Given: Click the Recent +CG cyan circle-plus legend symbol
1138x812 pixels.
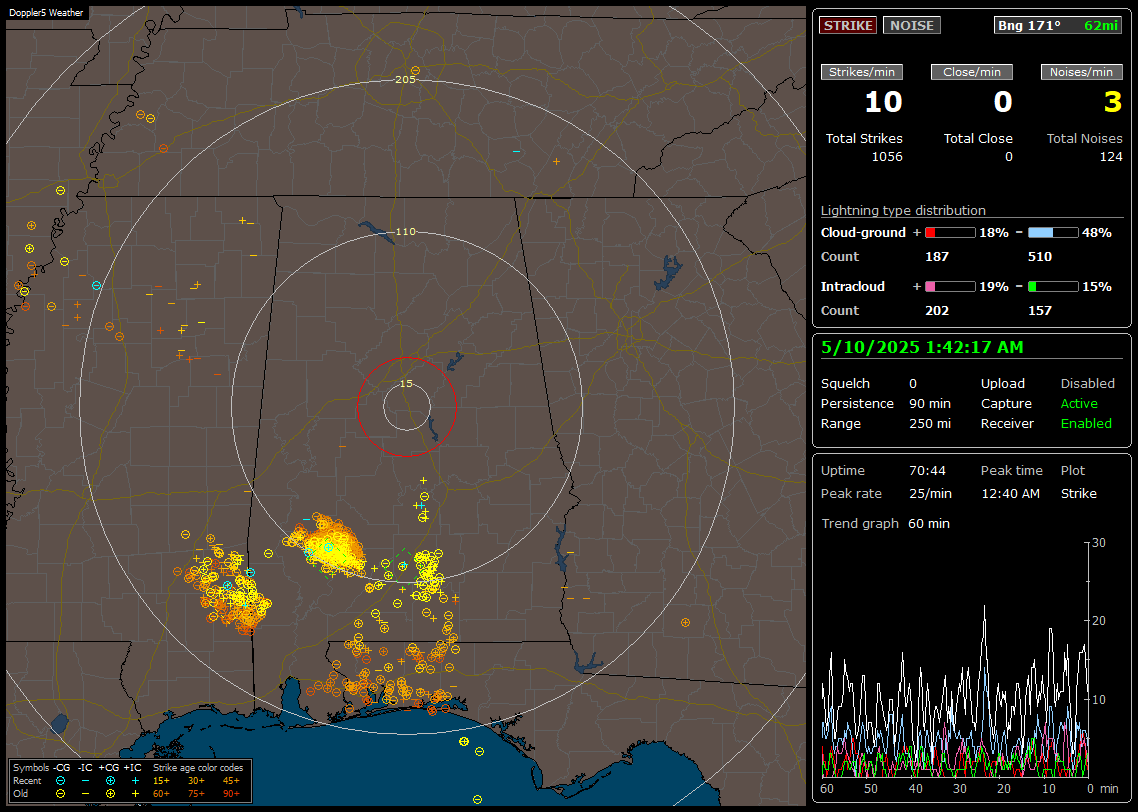Looking at the screenshot, I should 110,781.
